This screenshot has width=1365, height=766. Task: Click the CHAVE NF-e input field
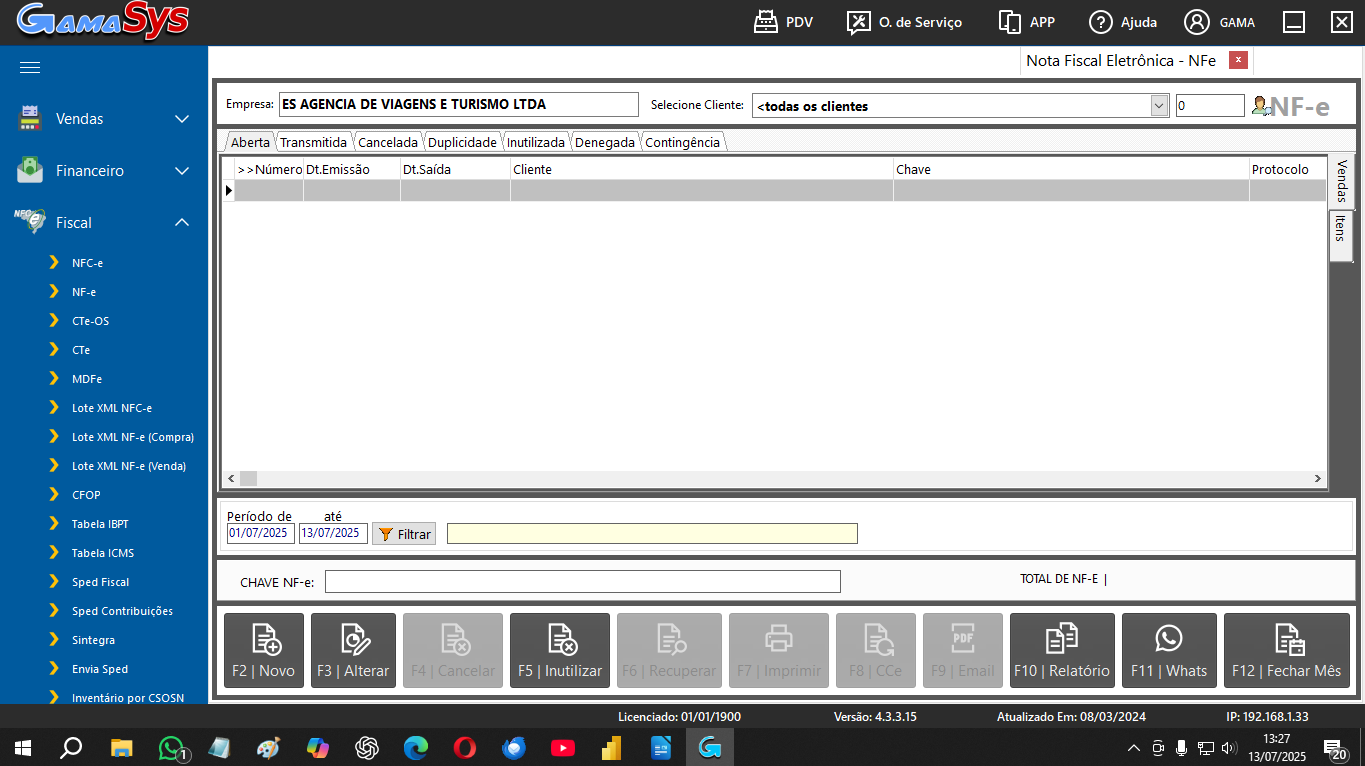582,582
